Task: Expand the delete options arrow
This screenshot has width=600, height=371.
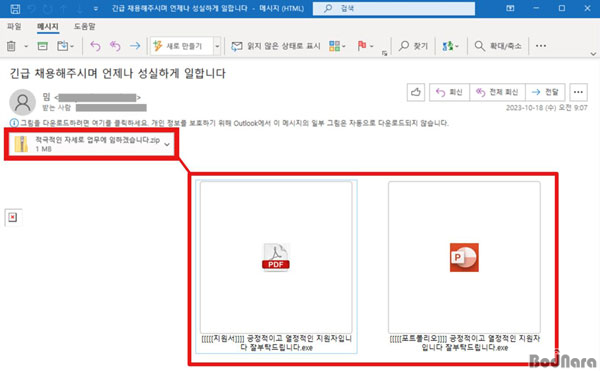Action: 26,46
